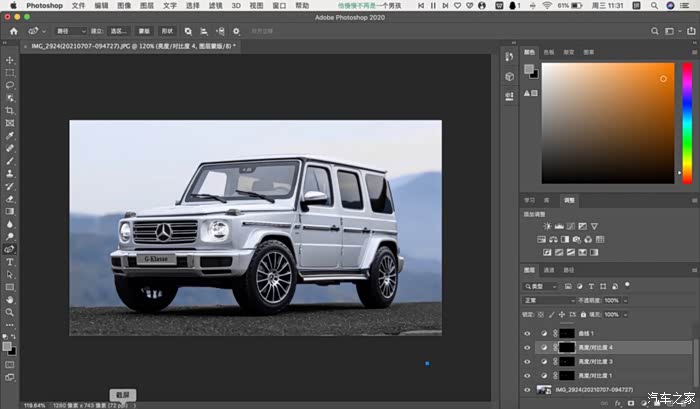
Task: Select the Horizontal Type tool
Action: coord(10,261)
